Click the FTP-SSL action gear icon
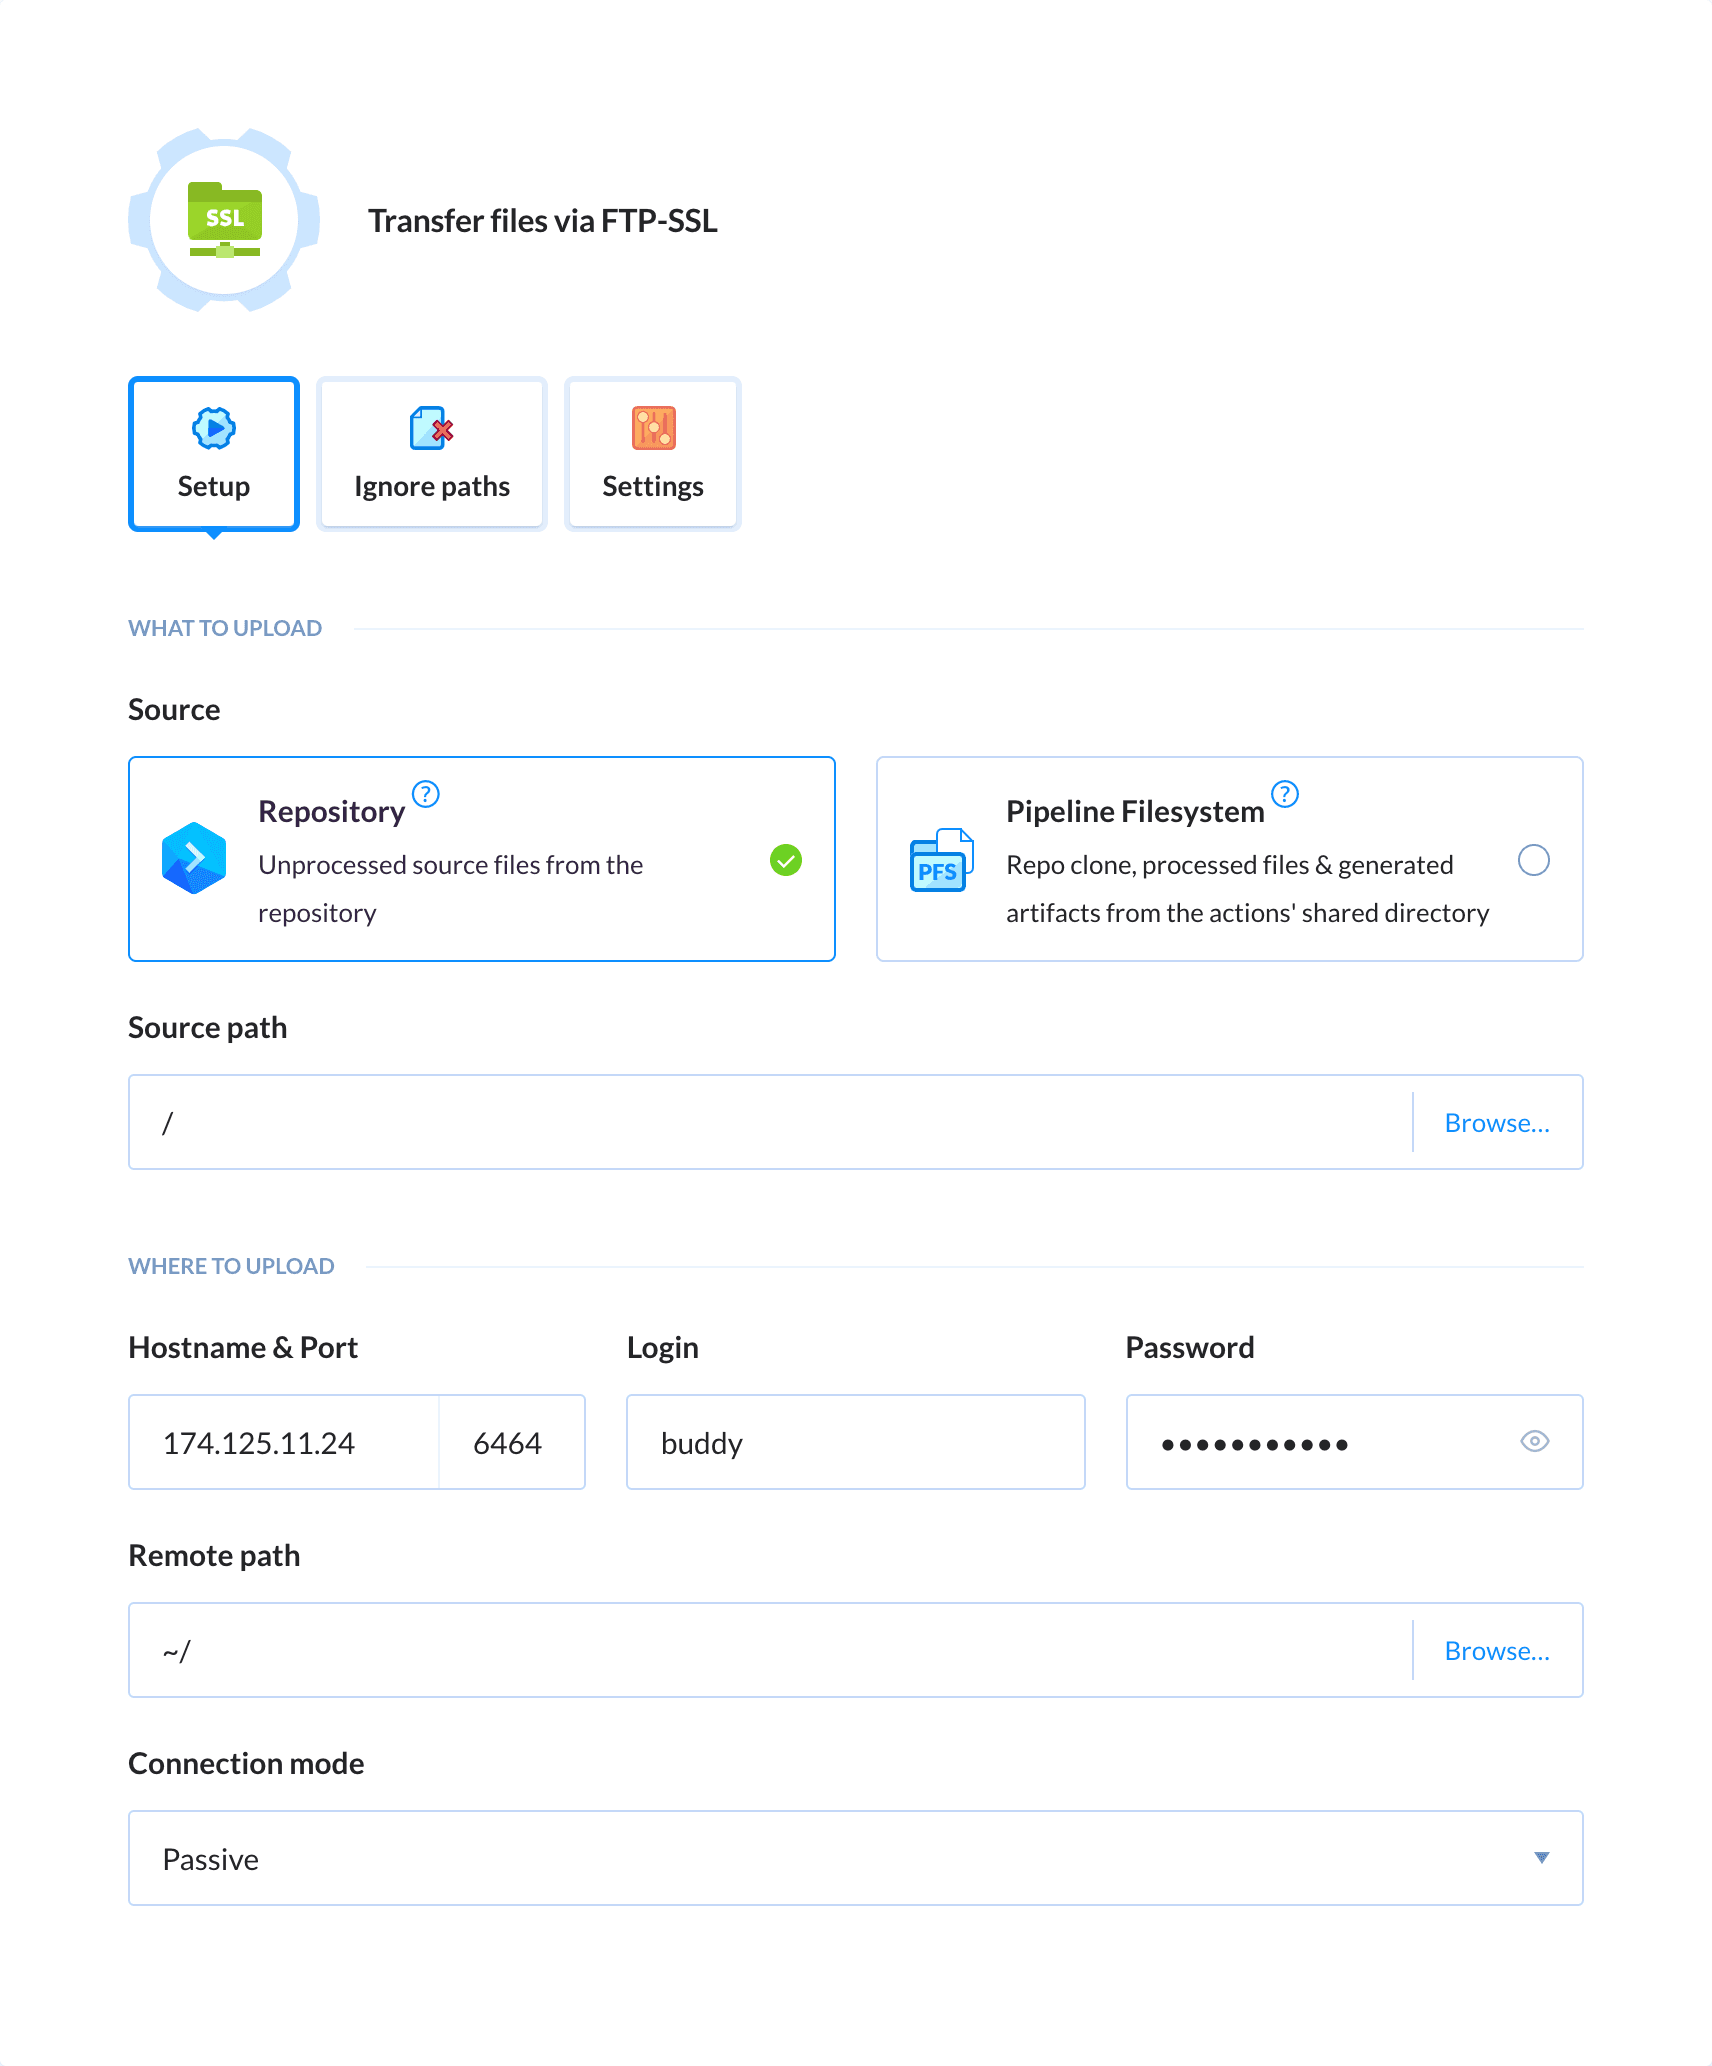This screenshot has height=2066, width=1712. tap(222, 221)
